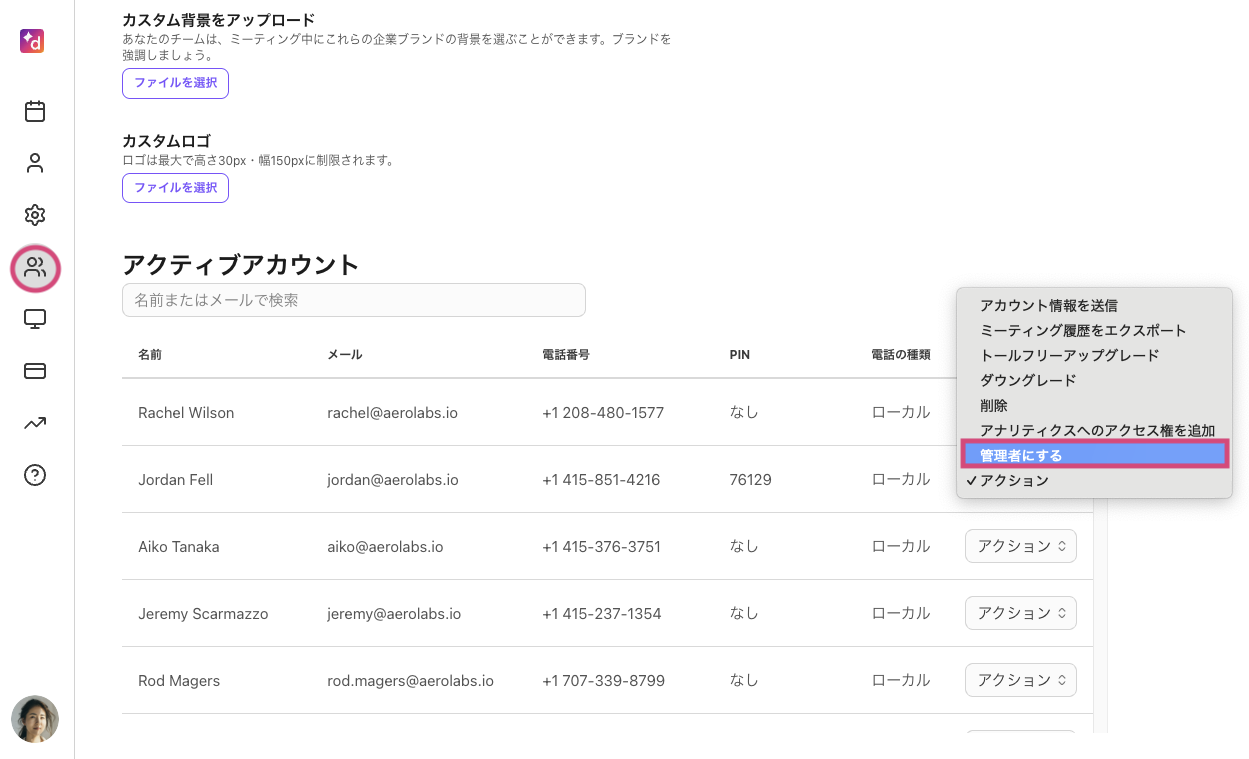Select ミーティング履歴をエクスポート menu item
Image resolution: width=1249 pixels, height=759 pixels.
1082,330
